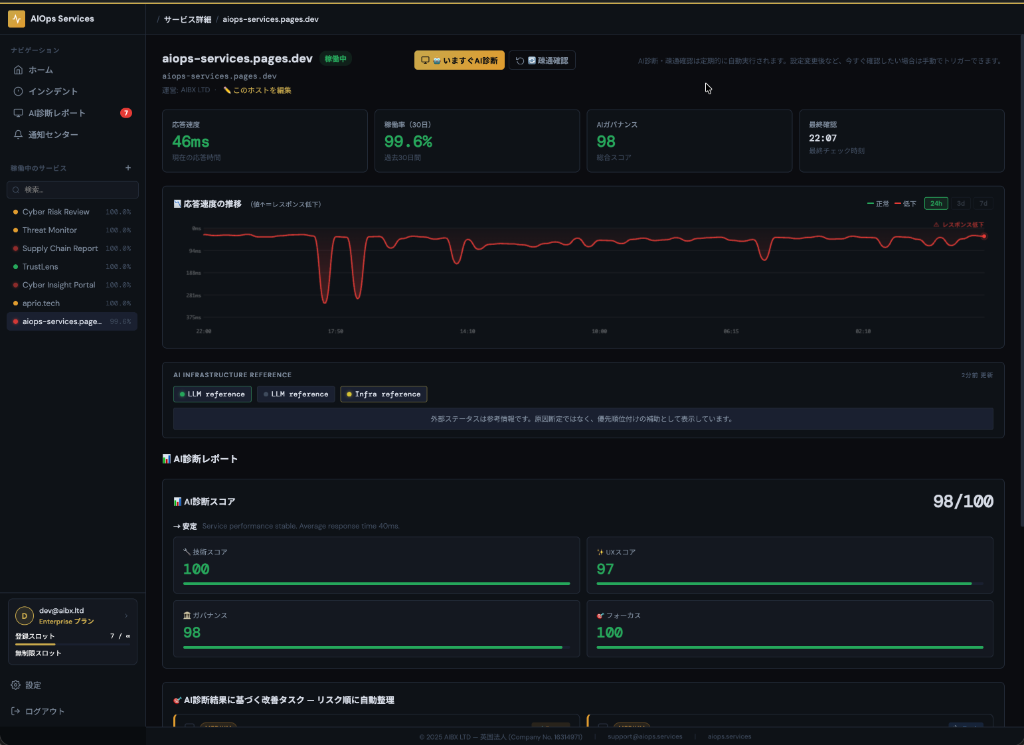Select the 7d time range tab
1024x745 pixels.
983,203
